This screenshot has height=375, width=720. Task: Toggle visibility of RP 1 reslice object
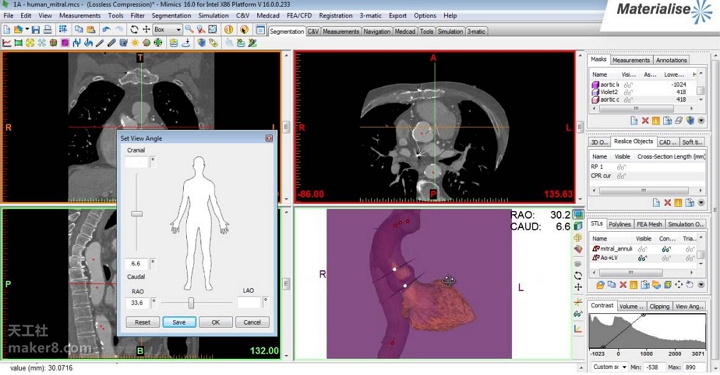coord(621,167)
